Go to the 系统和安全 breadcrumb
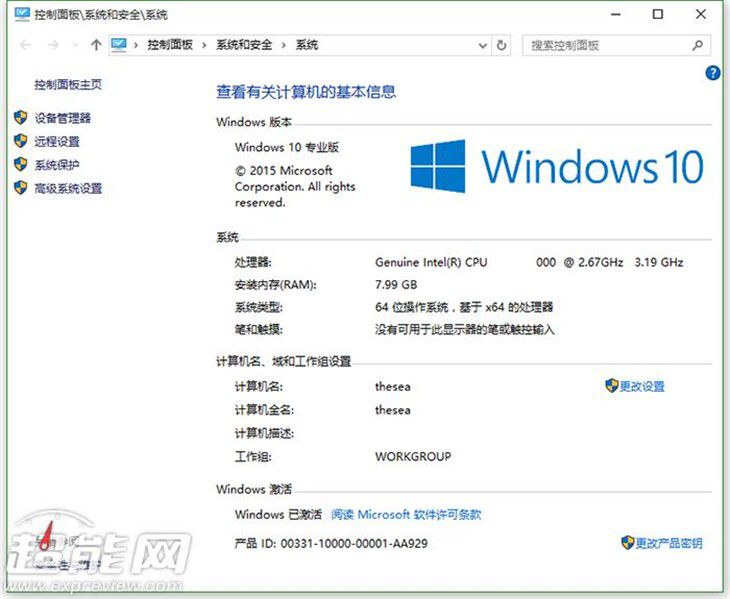The width and height of the screenshot is (730, 599). point(243,45)
